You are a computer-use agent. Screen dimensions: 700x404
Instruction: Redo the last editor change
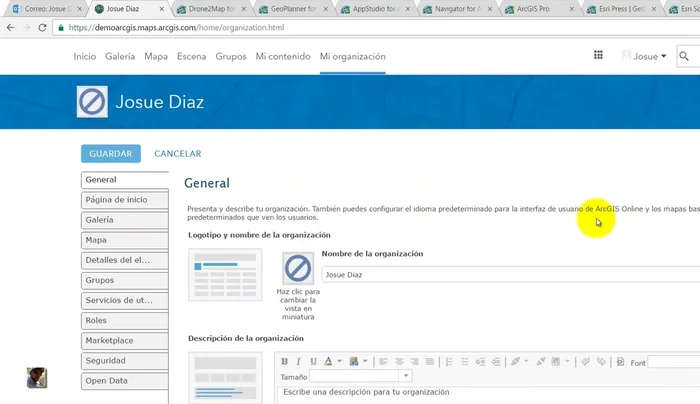(601, 362)
